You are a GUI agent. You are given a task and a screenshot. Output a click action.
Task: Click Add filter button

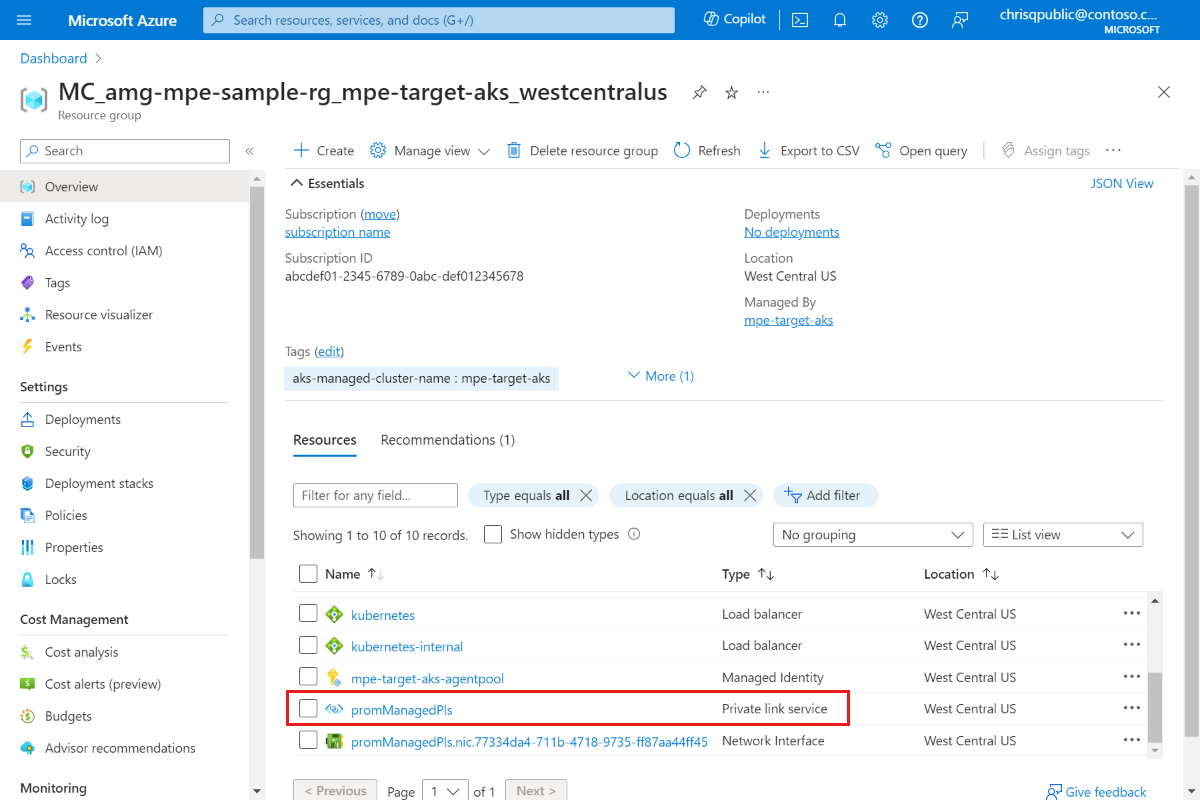pos(825,495)
